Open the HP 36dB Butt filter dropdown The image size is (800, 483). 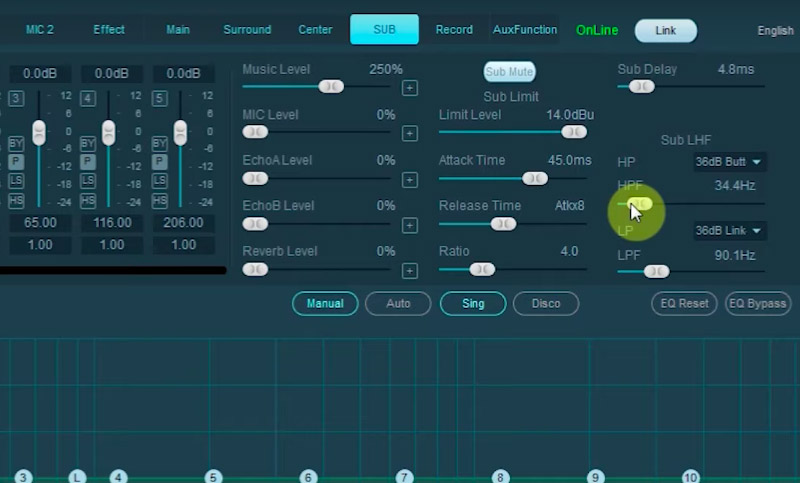(x=729, y=162)
